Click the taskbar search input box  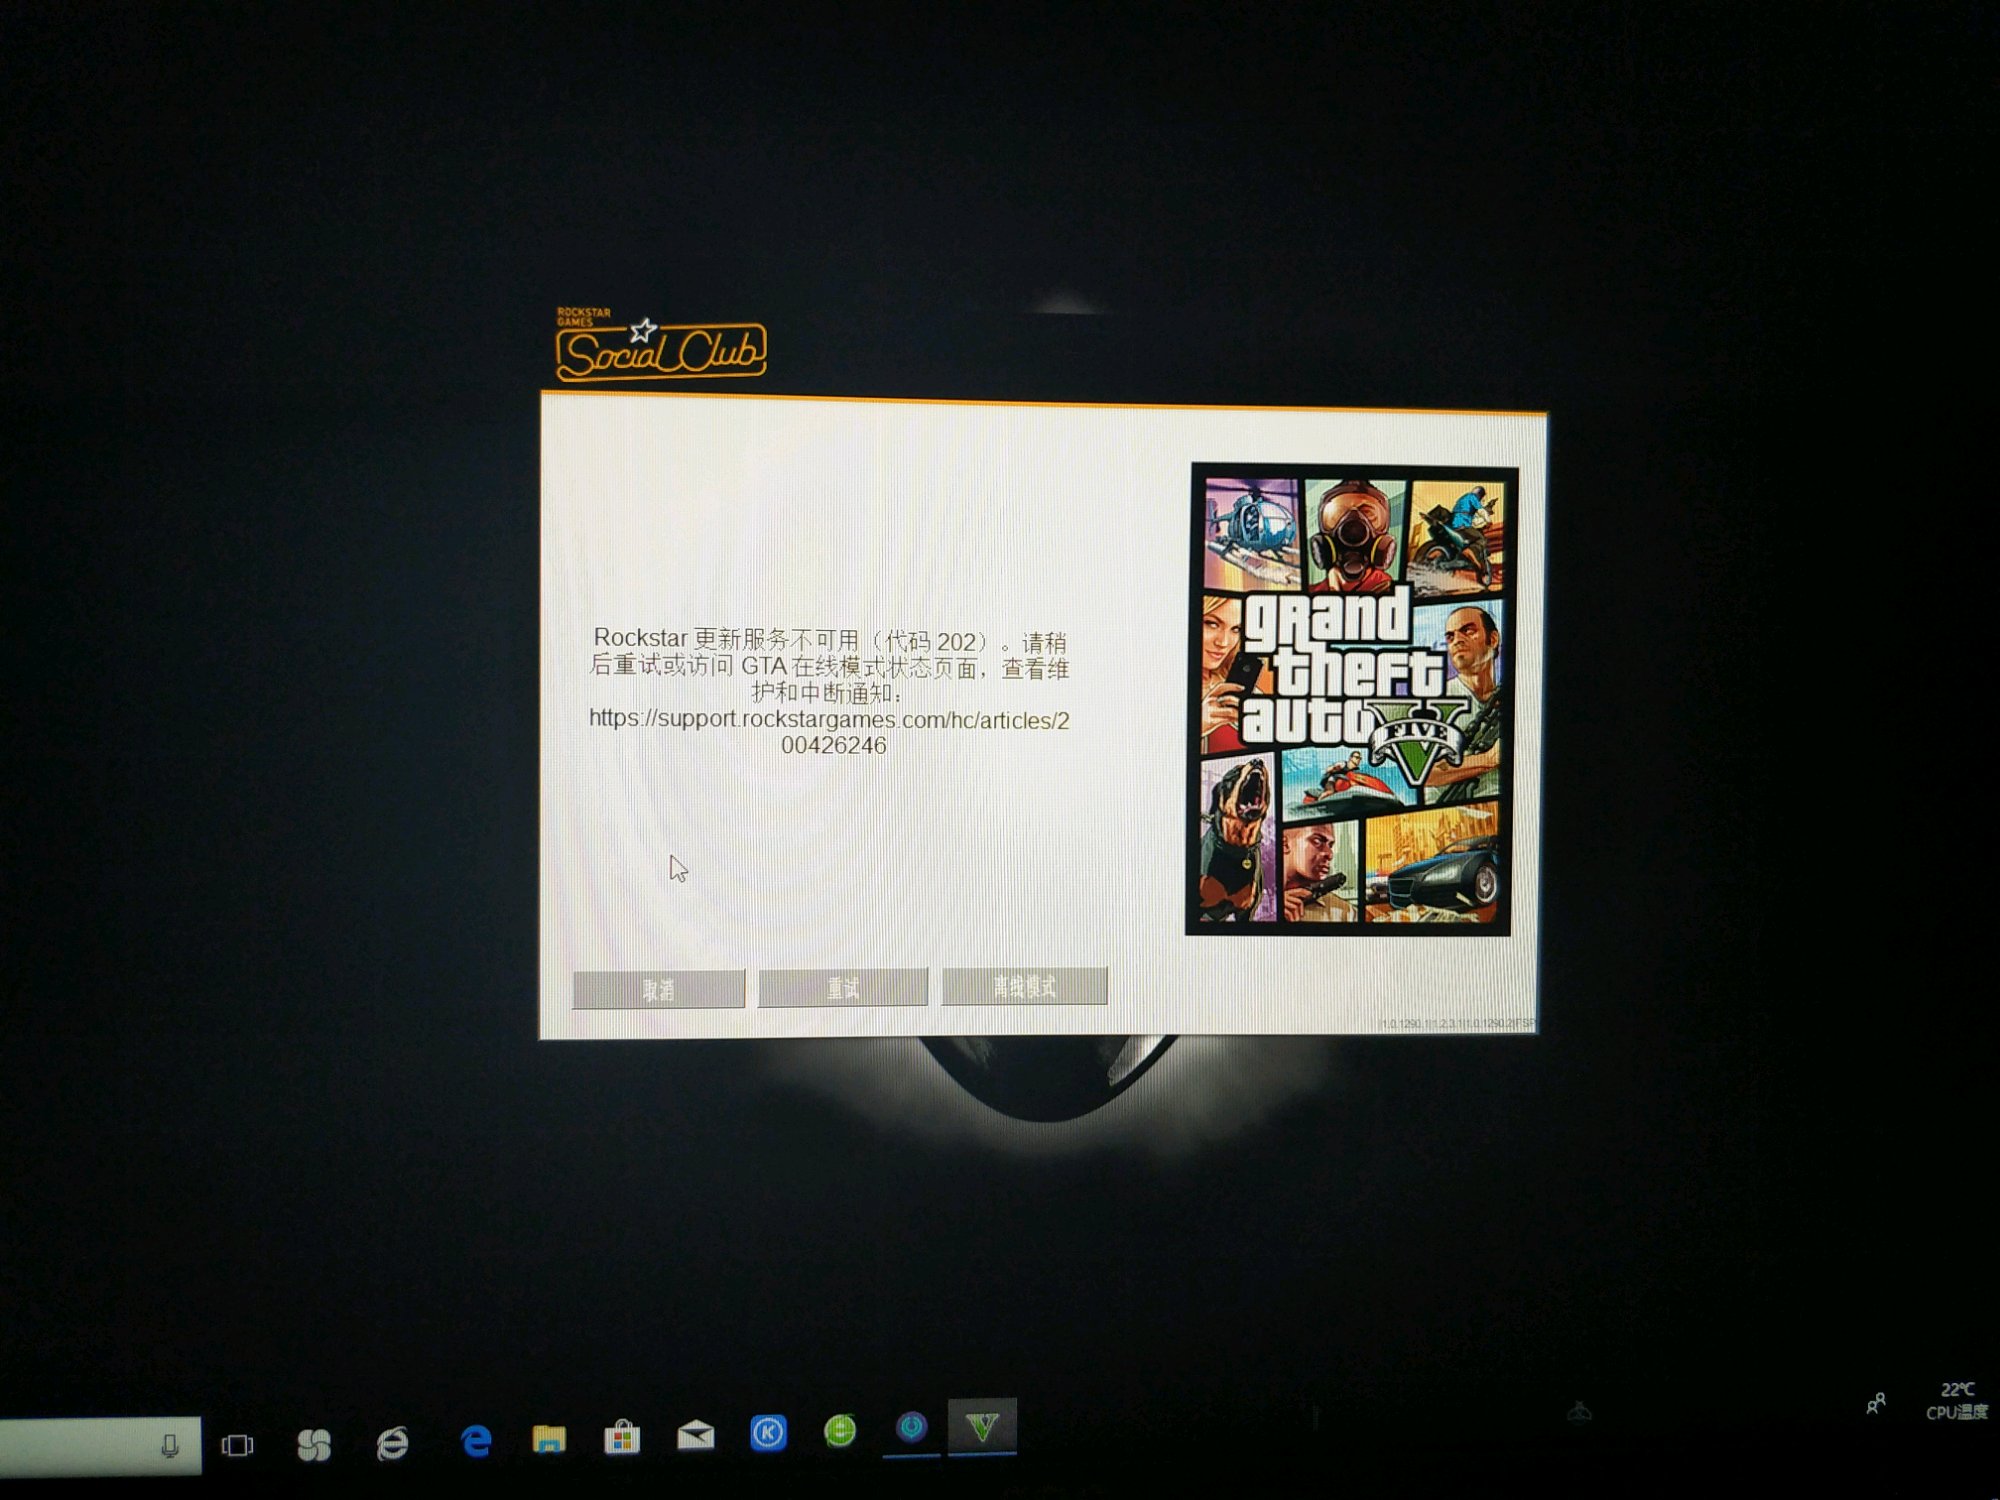98,1446
